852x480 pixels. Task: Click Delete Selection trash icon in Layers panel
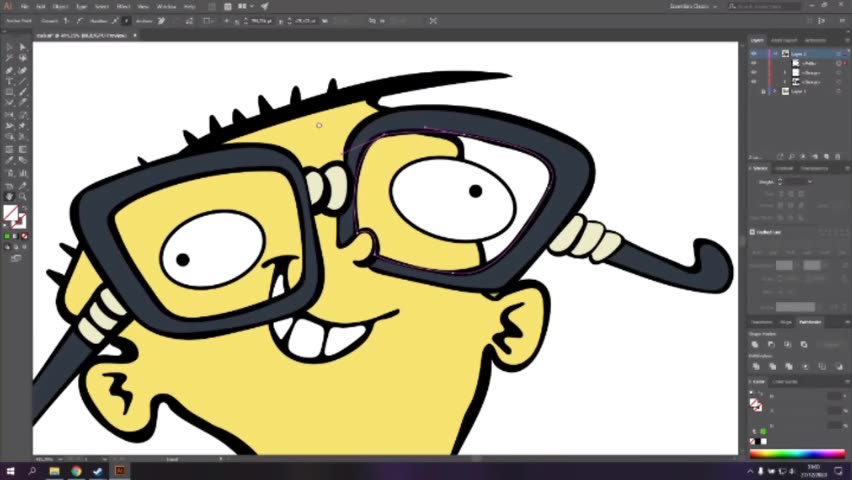point(838,157)
